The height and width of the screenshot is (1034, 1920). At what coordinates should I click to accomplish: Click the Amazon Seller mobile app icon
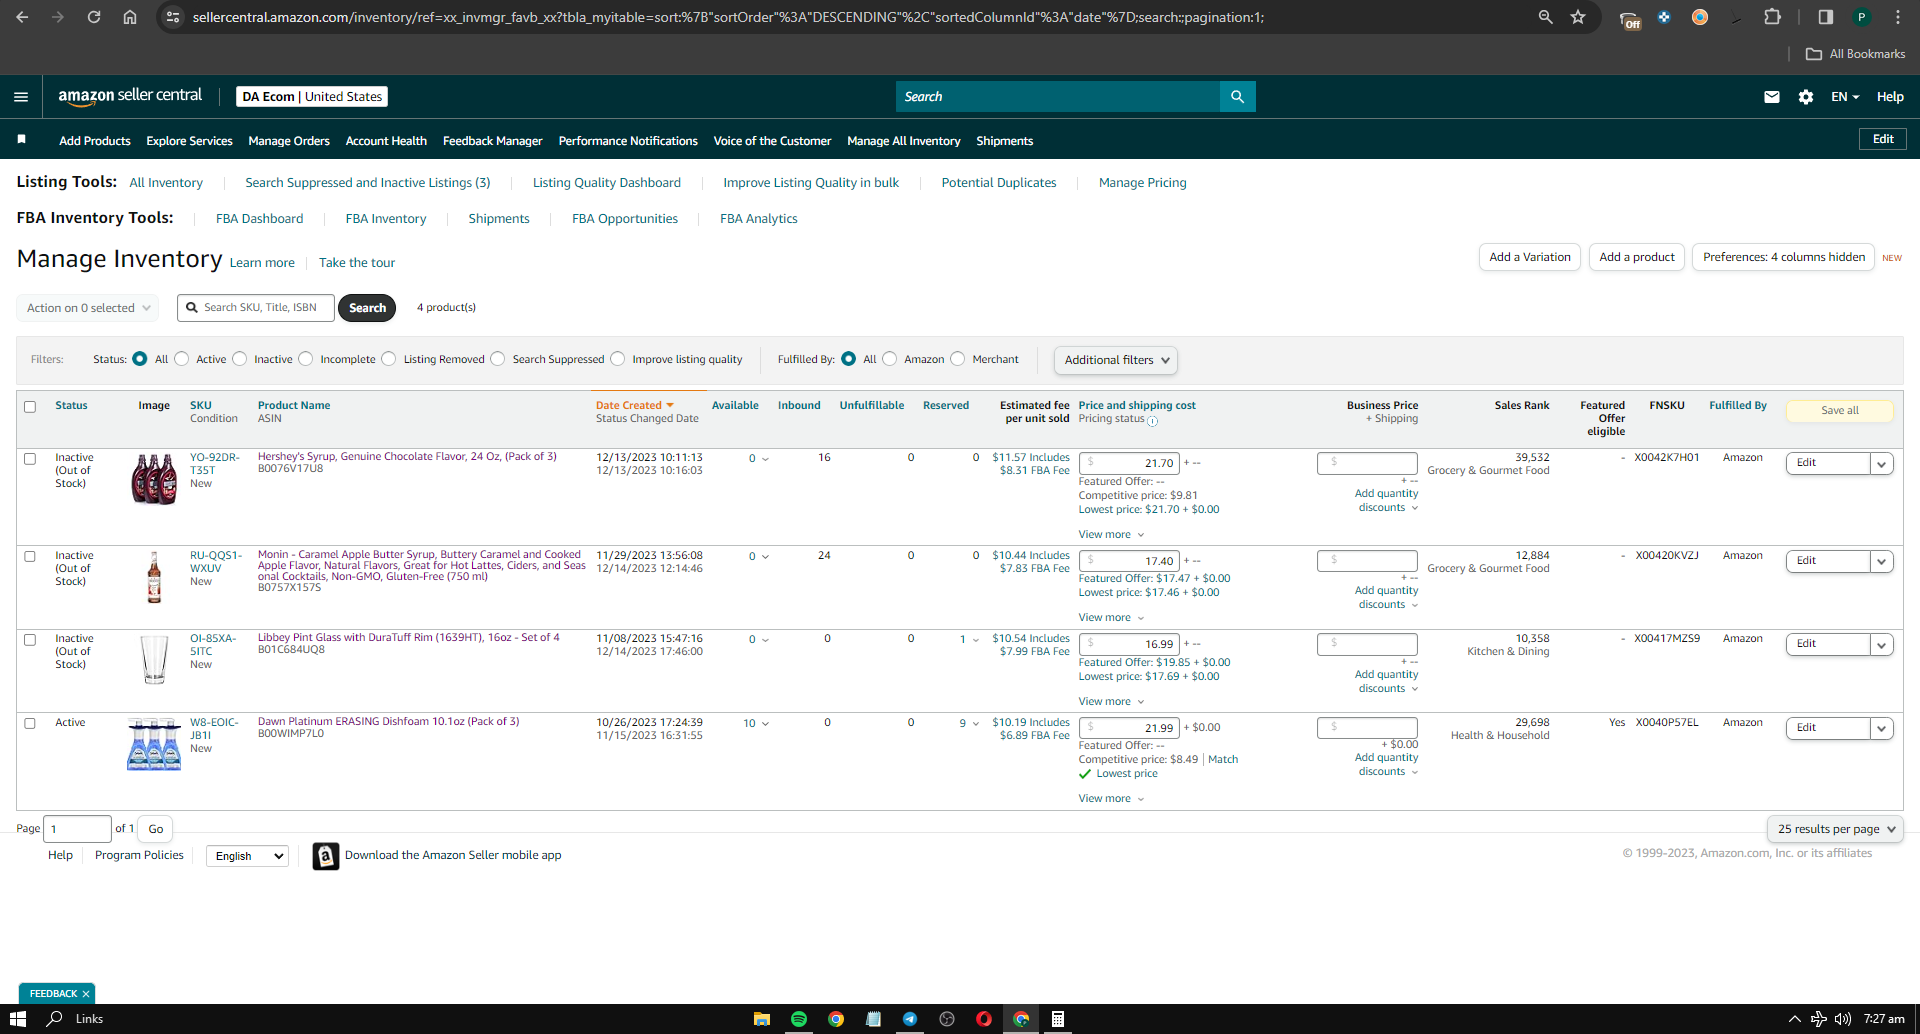pyautogui.click(x=325, y=856)
